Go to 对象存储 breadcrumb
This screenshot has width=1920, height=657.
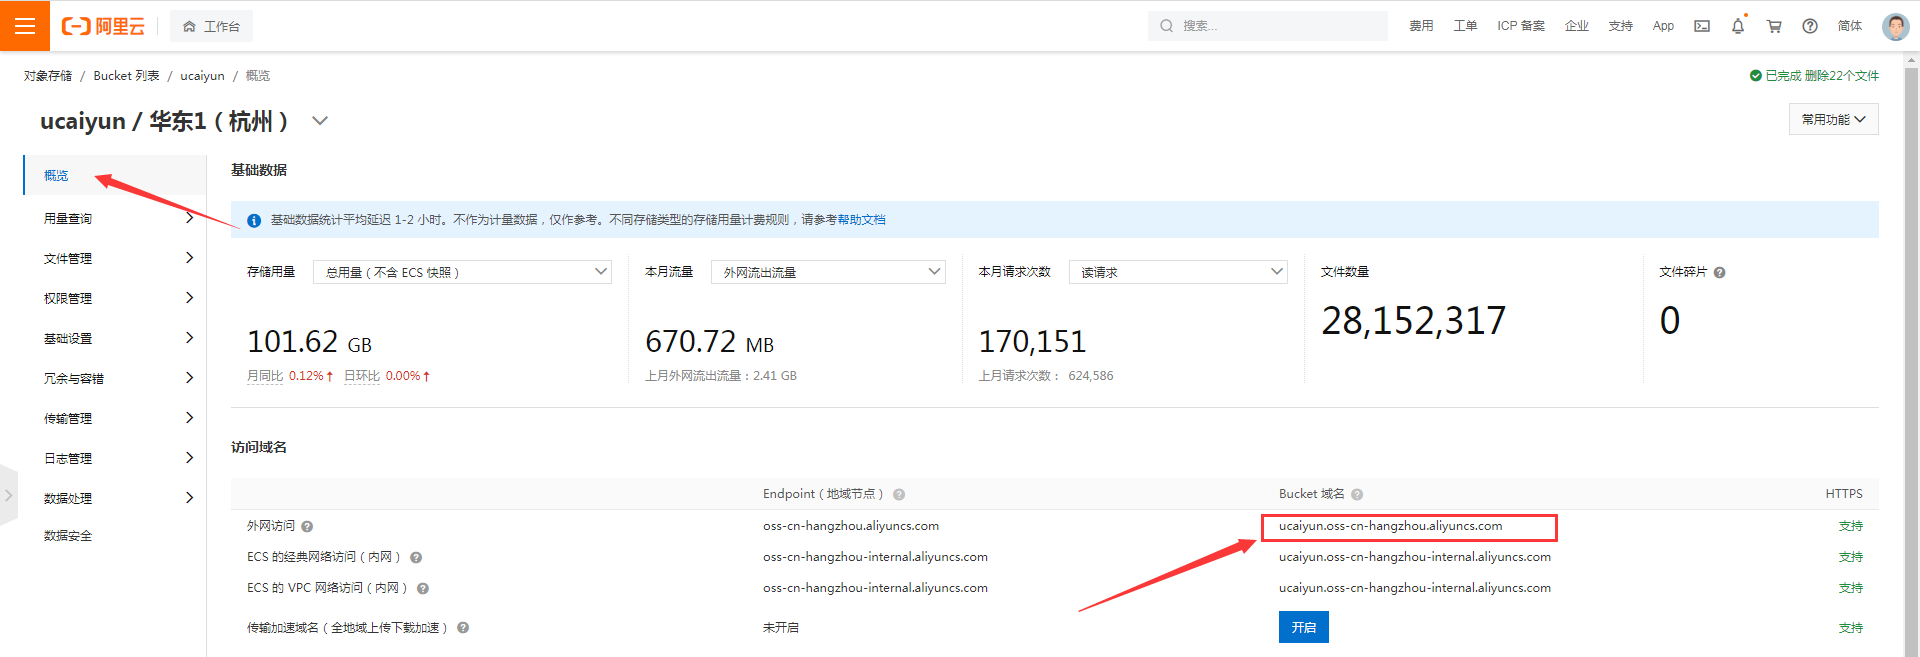pyautogui.click(x=48, y=76)
